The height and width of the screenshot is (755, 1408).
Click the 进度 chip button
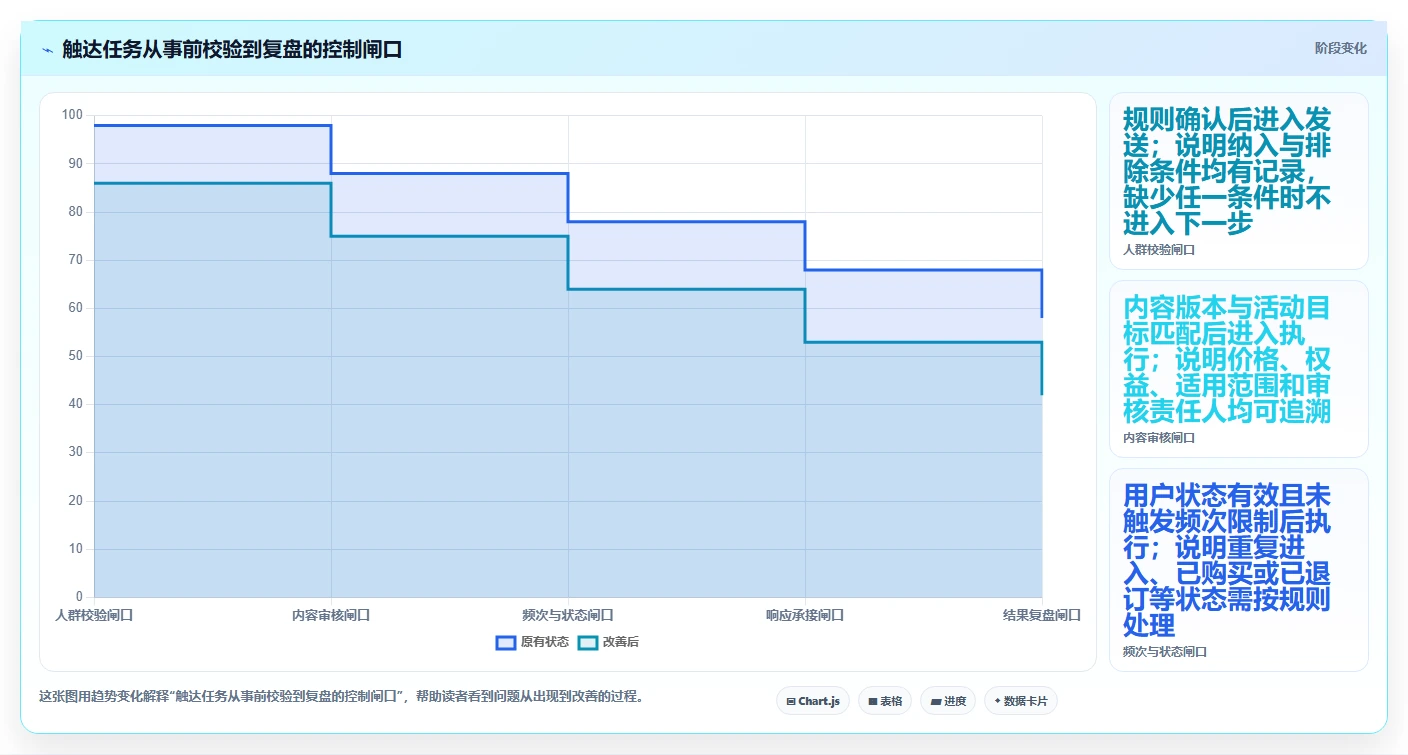(948, 701)
